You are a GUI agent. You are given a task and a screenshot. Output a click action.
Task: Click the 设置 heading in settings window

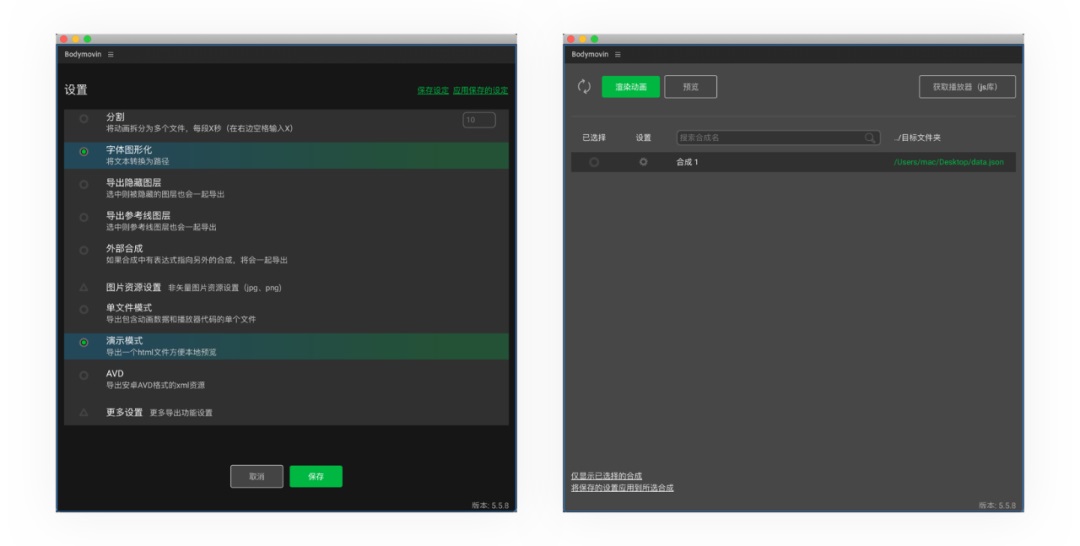[x=76, y=90]
